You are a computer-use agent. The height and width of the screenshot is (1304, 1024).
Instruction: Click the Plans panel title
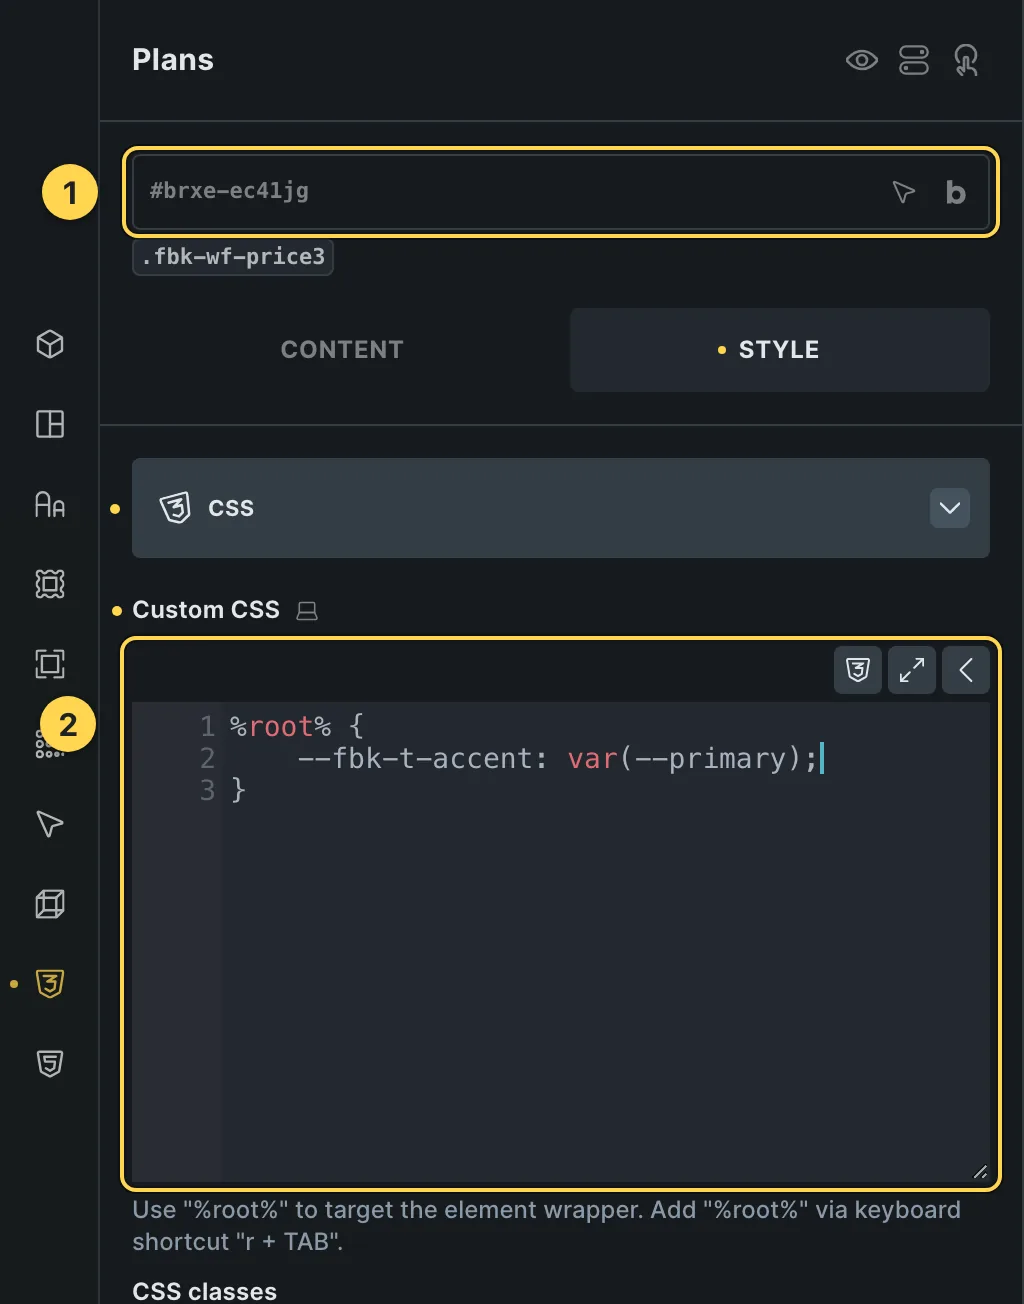click(x=173, y=60)
